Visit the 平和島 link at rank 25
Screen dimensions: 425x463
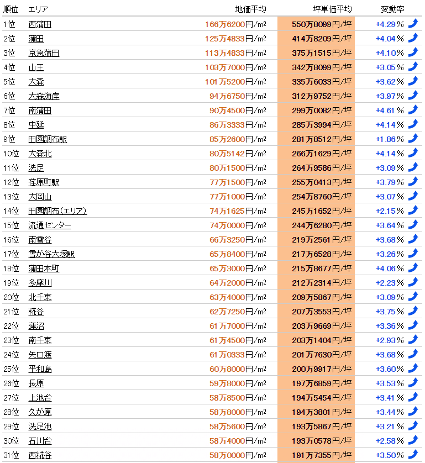click(40, 369)
